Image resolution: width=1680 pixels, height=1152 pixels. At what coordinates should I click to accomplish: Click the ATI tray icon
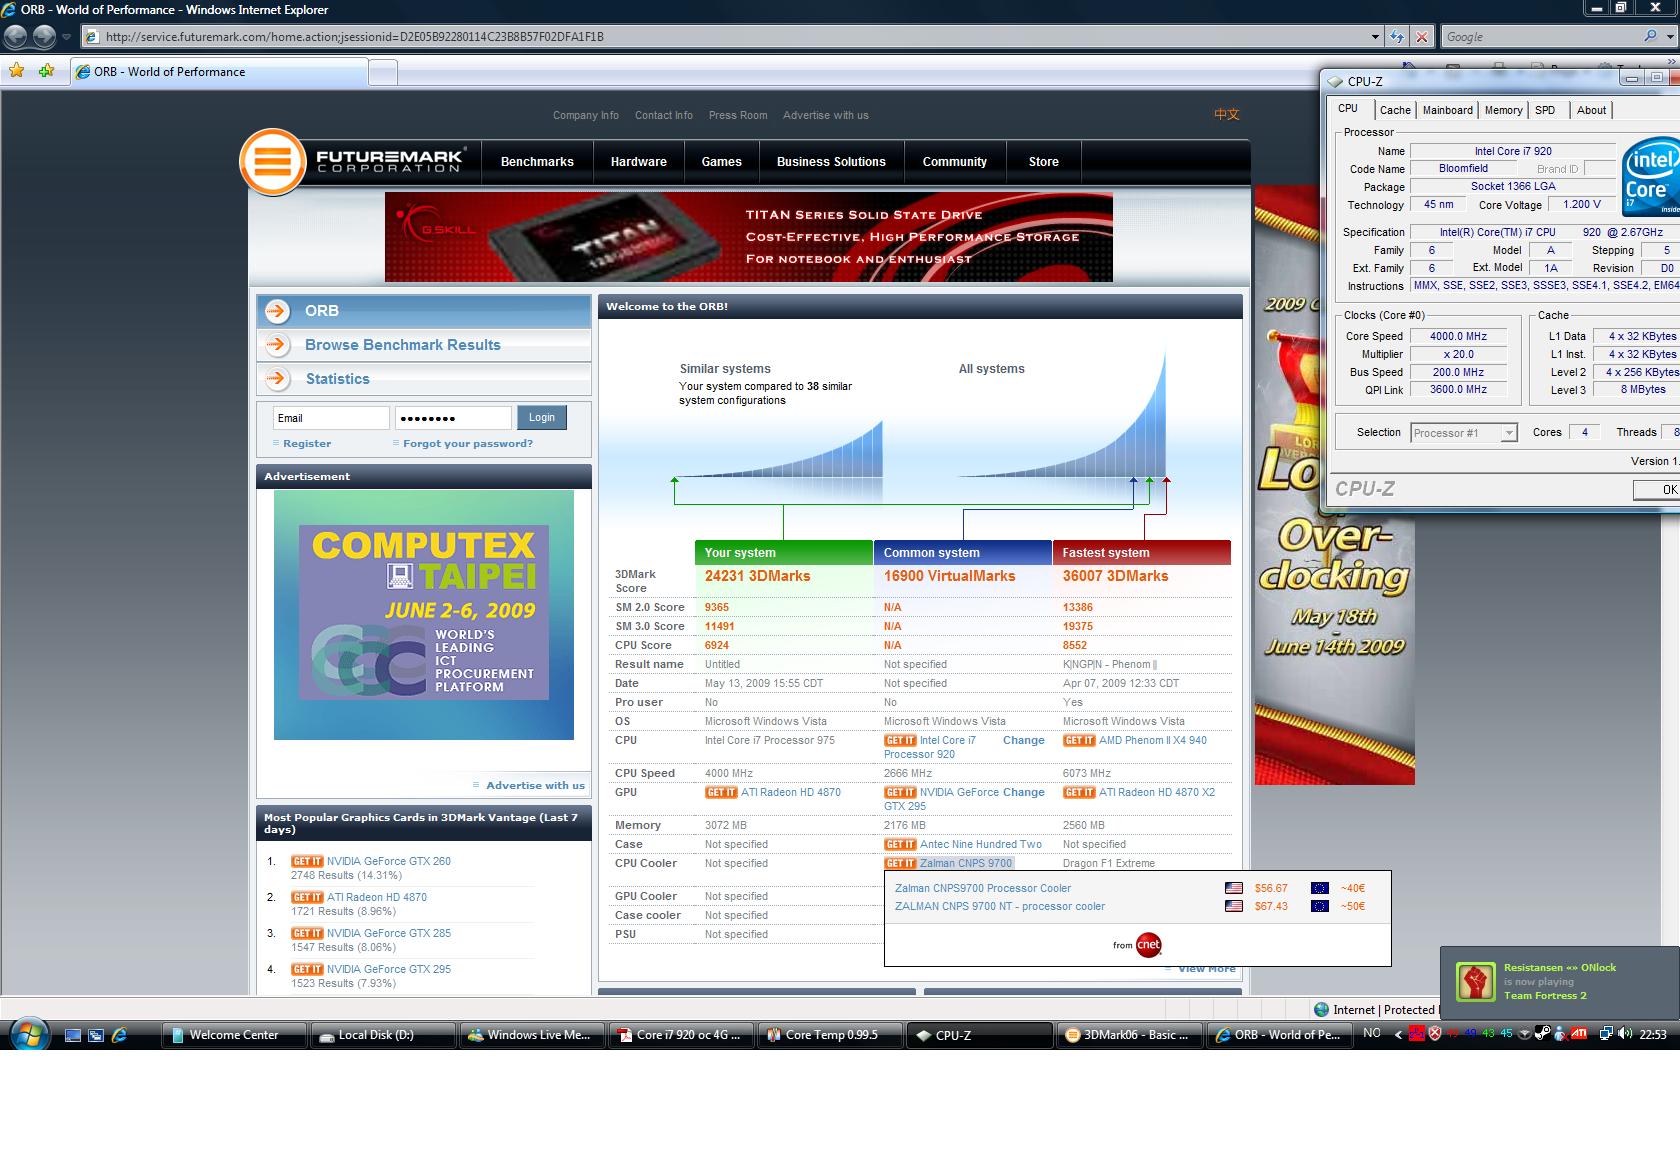point(1579,1034)
